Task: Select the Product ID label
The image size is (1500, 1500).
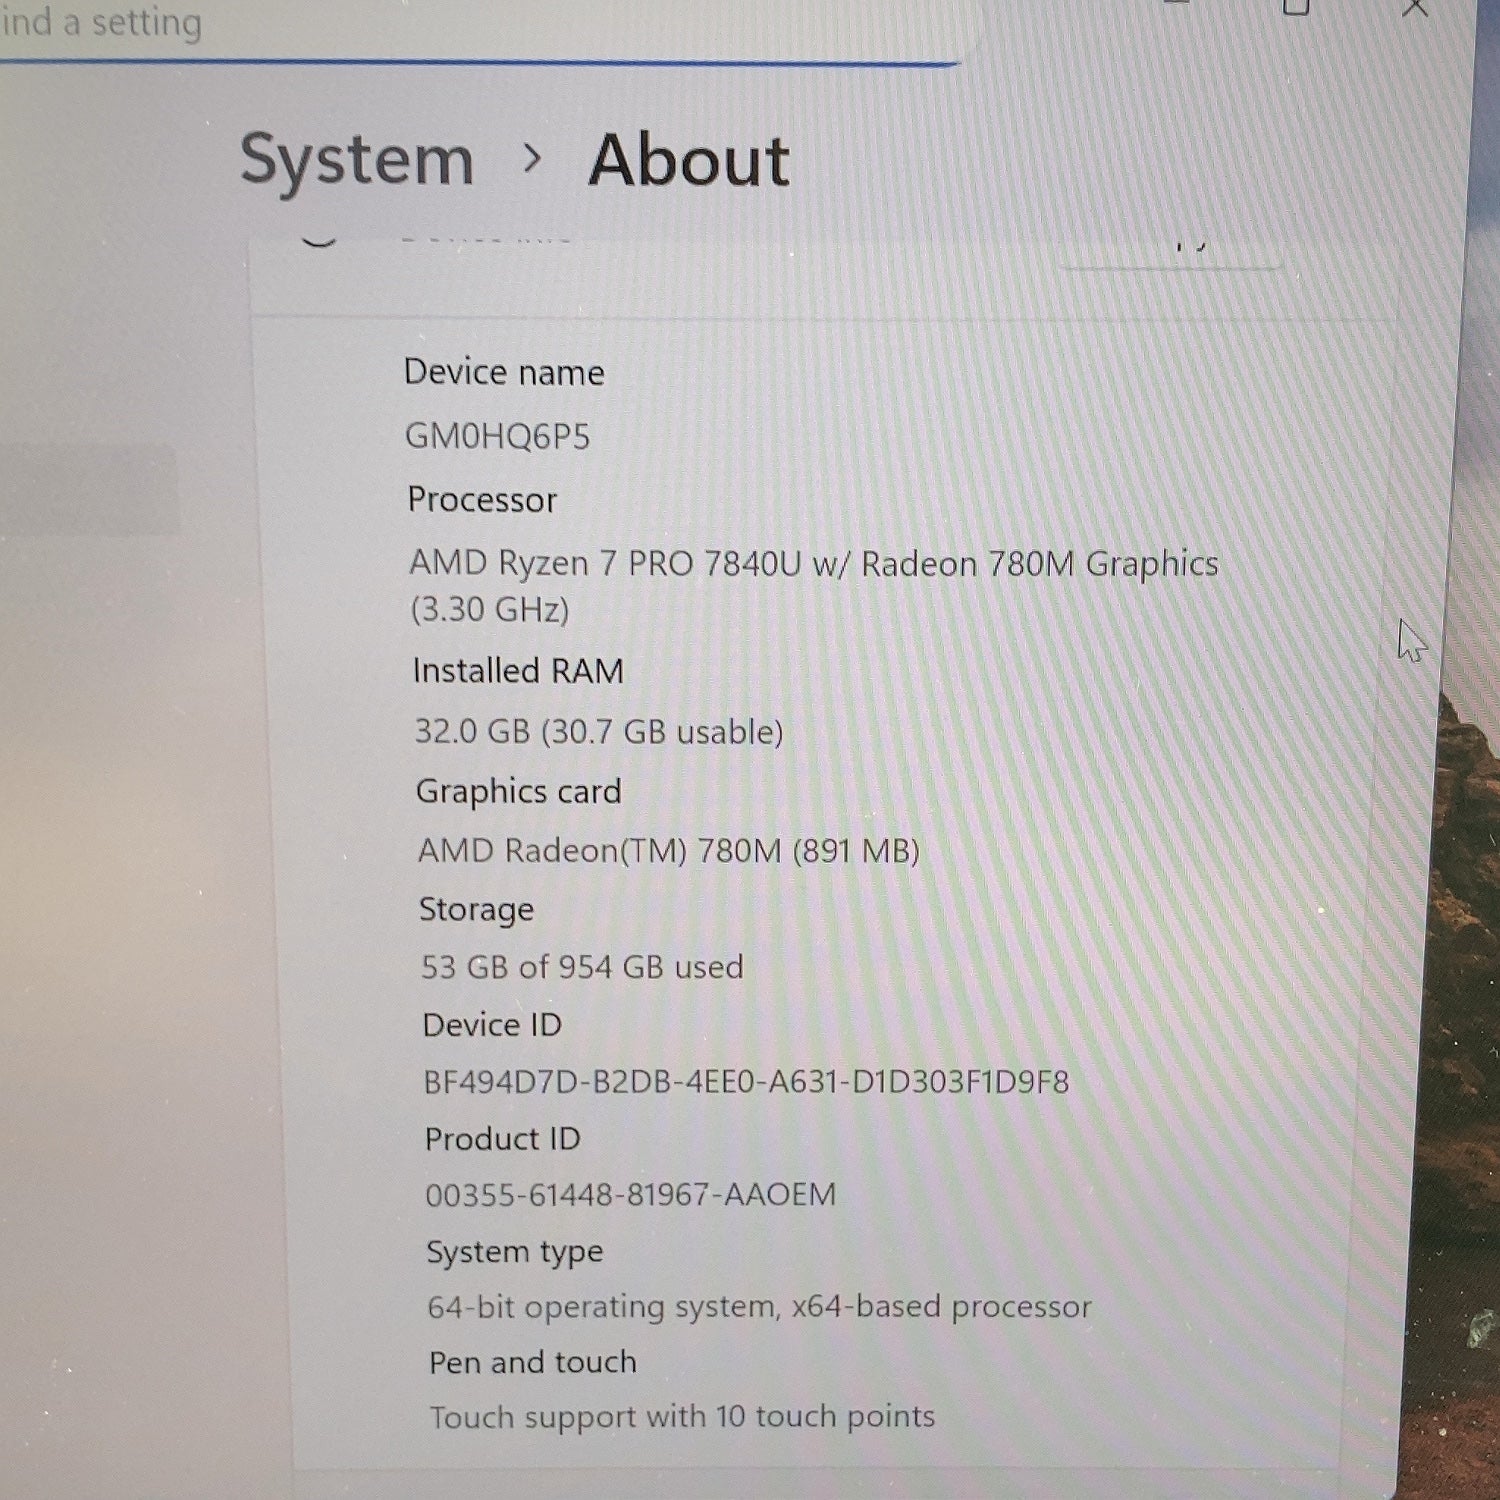Action: [503, 1139]
